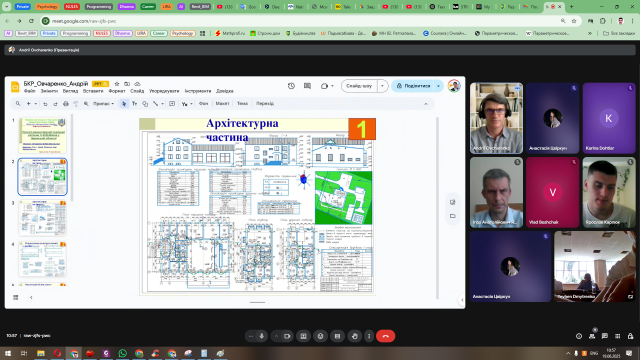Open WhatsApp from the Windows taskbar
The width and height of the screenshot is (640, 360).
pos(122,353)
